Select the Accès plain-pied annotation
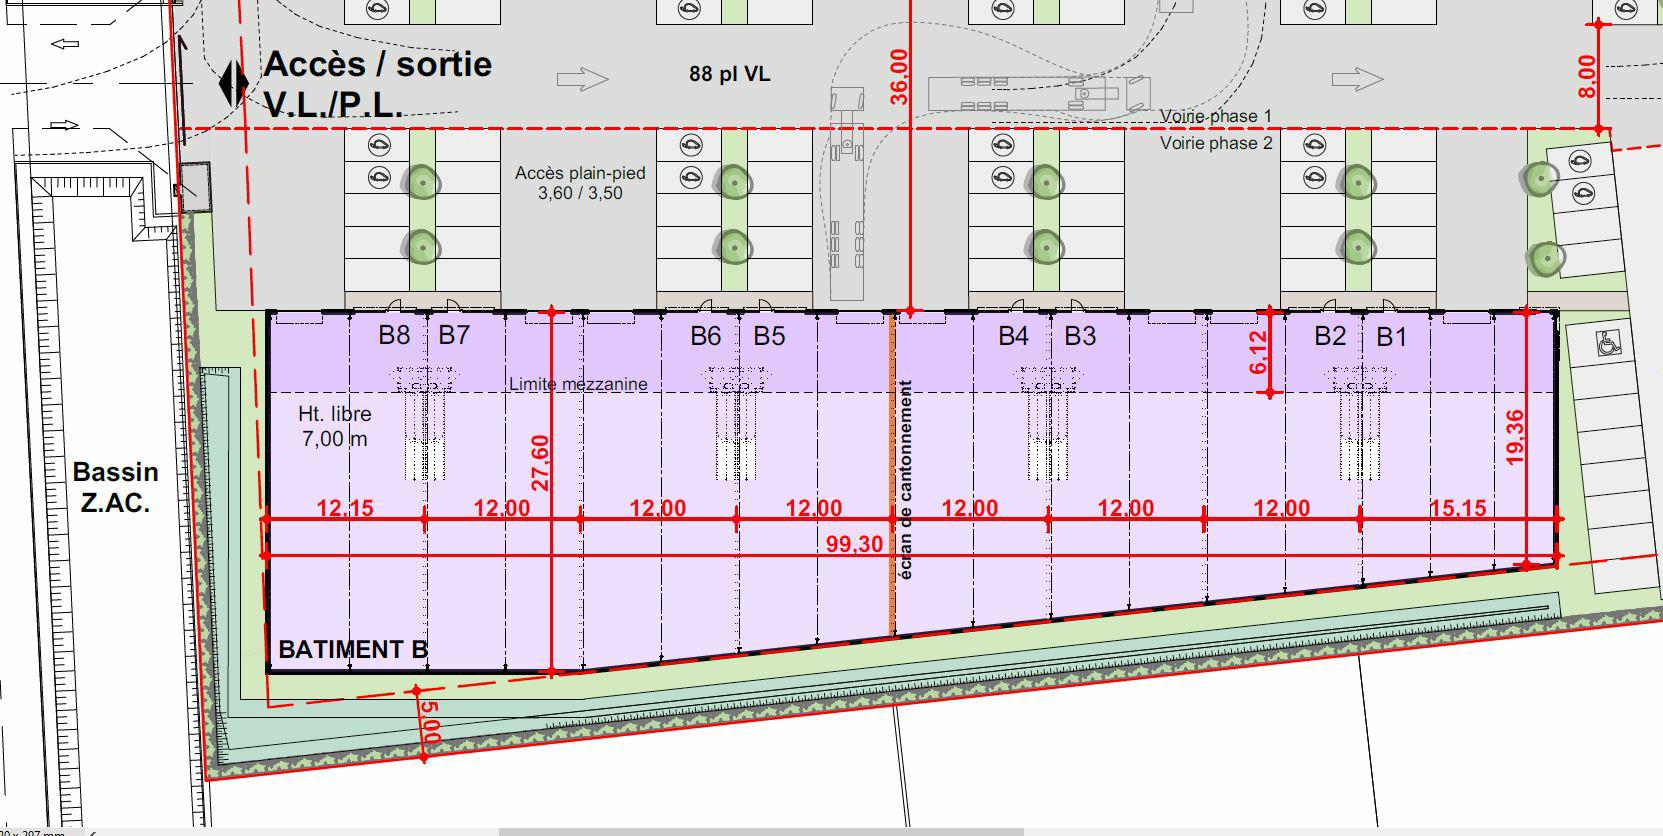Viewport: 1663px width, 836px height. [580, 183]
